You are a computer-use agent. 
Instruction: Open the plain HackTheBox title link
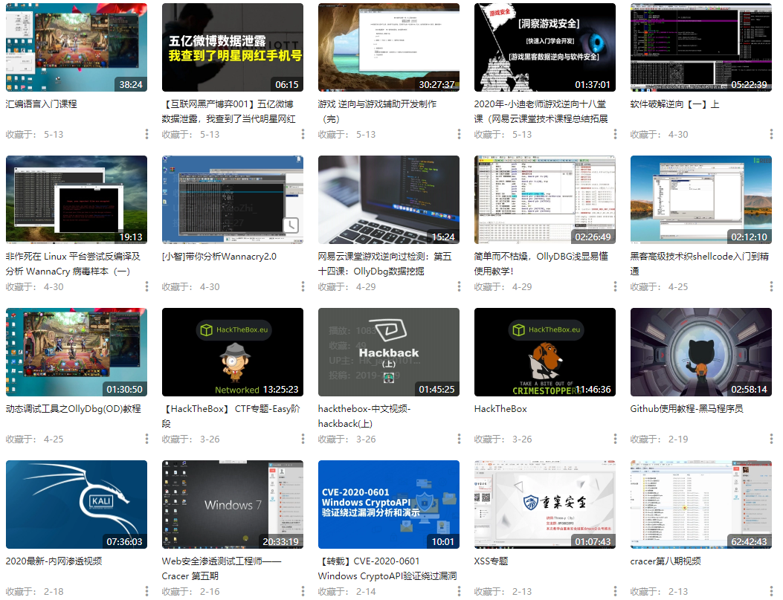500,409
